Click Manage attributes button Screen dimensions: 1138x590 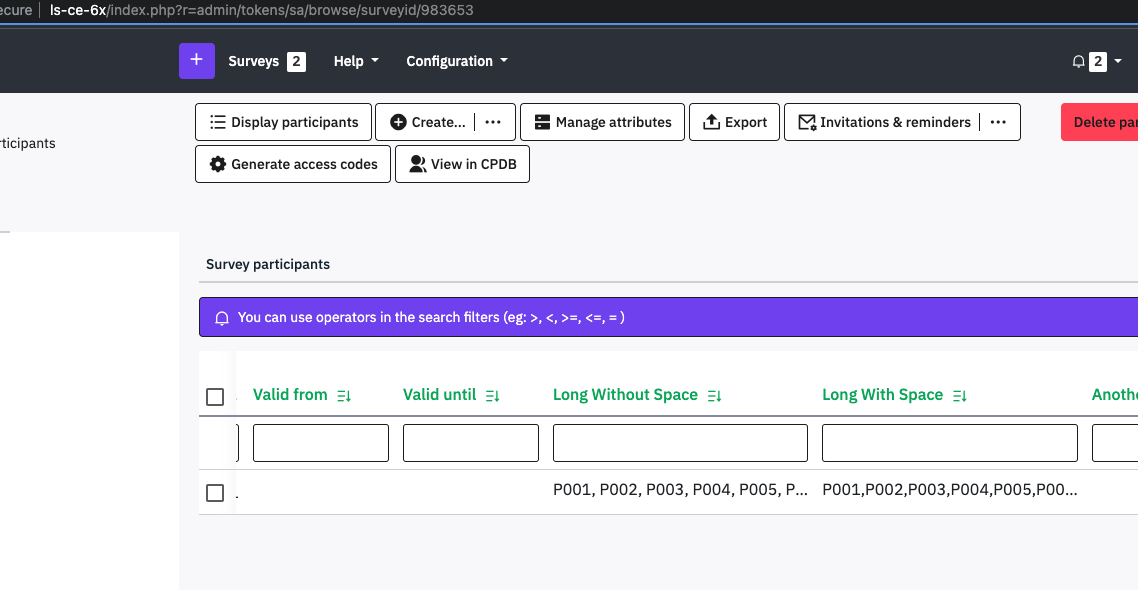(x=602, y=122)
